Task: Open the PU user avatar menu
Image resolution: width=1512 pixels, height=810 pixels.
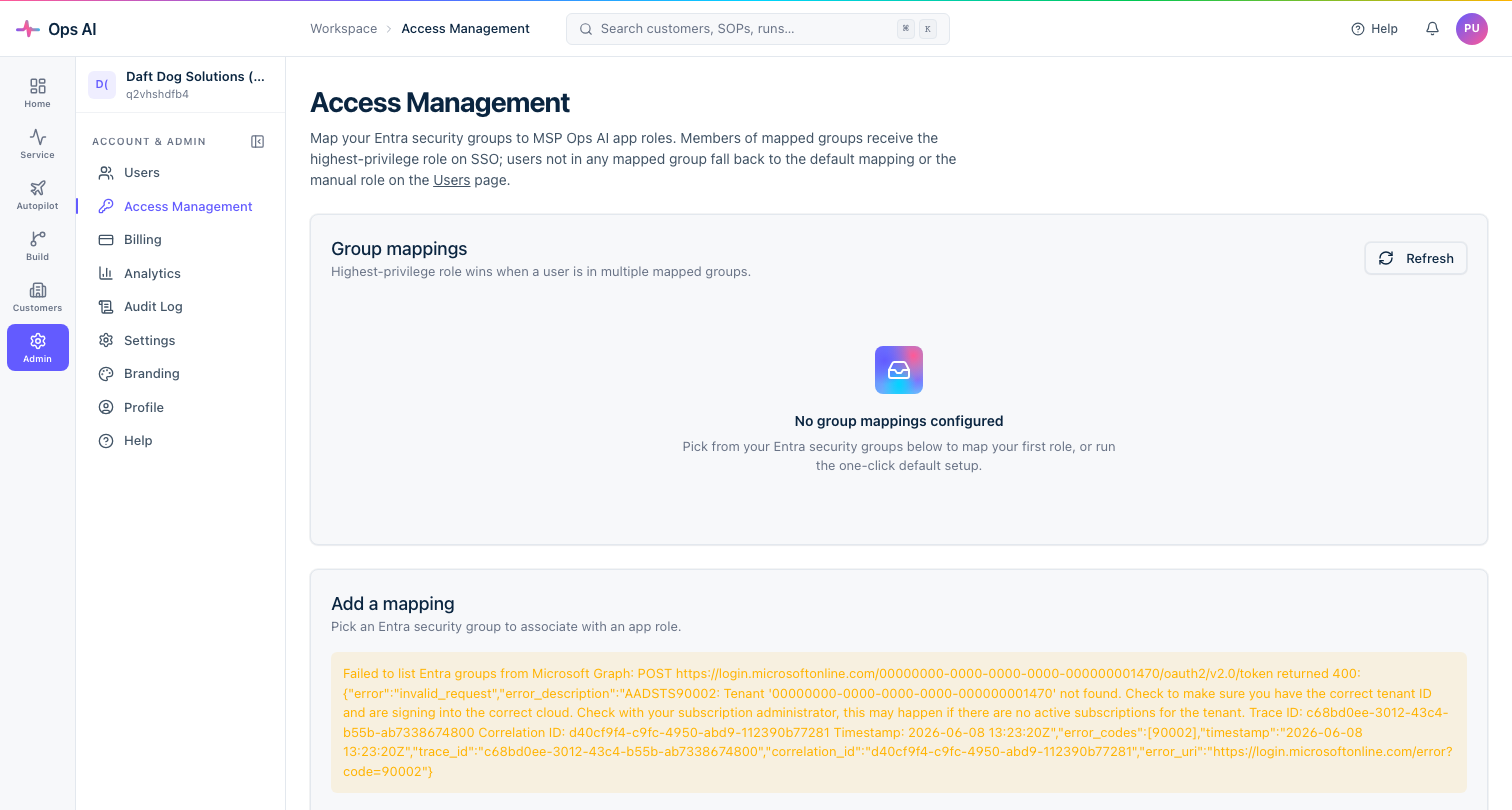Action: point(1472,29)
